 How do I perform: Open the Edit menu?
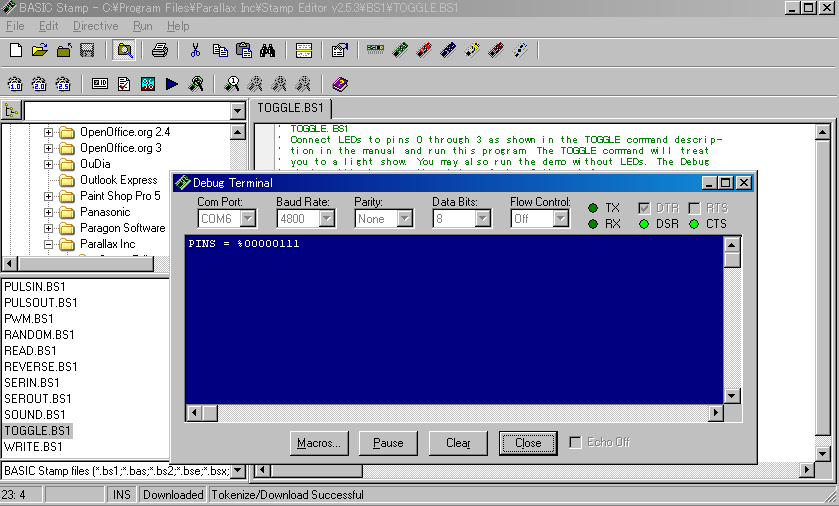pyautogui.click(x=48, y=26)
